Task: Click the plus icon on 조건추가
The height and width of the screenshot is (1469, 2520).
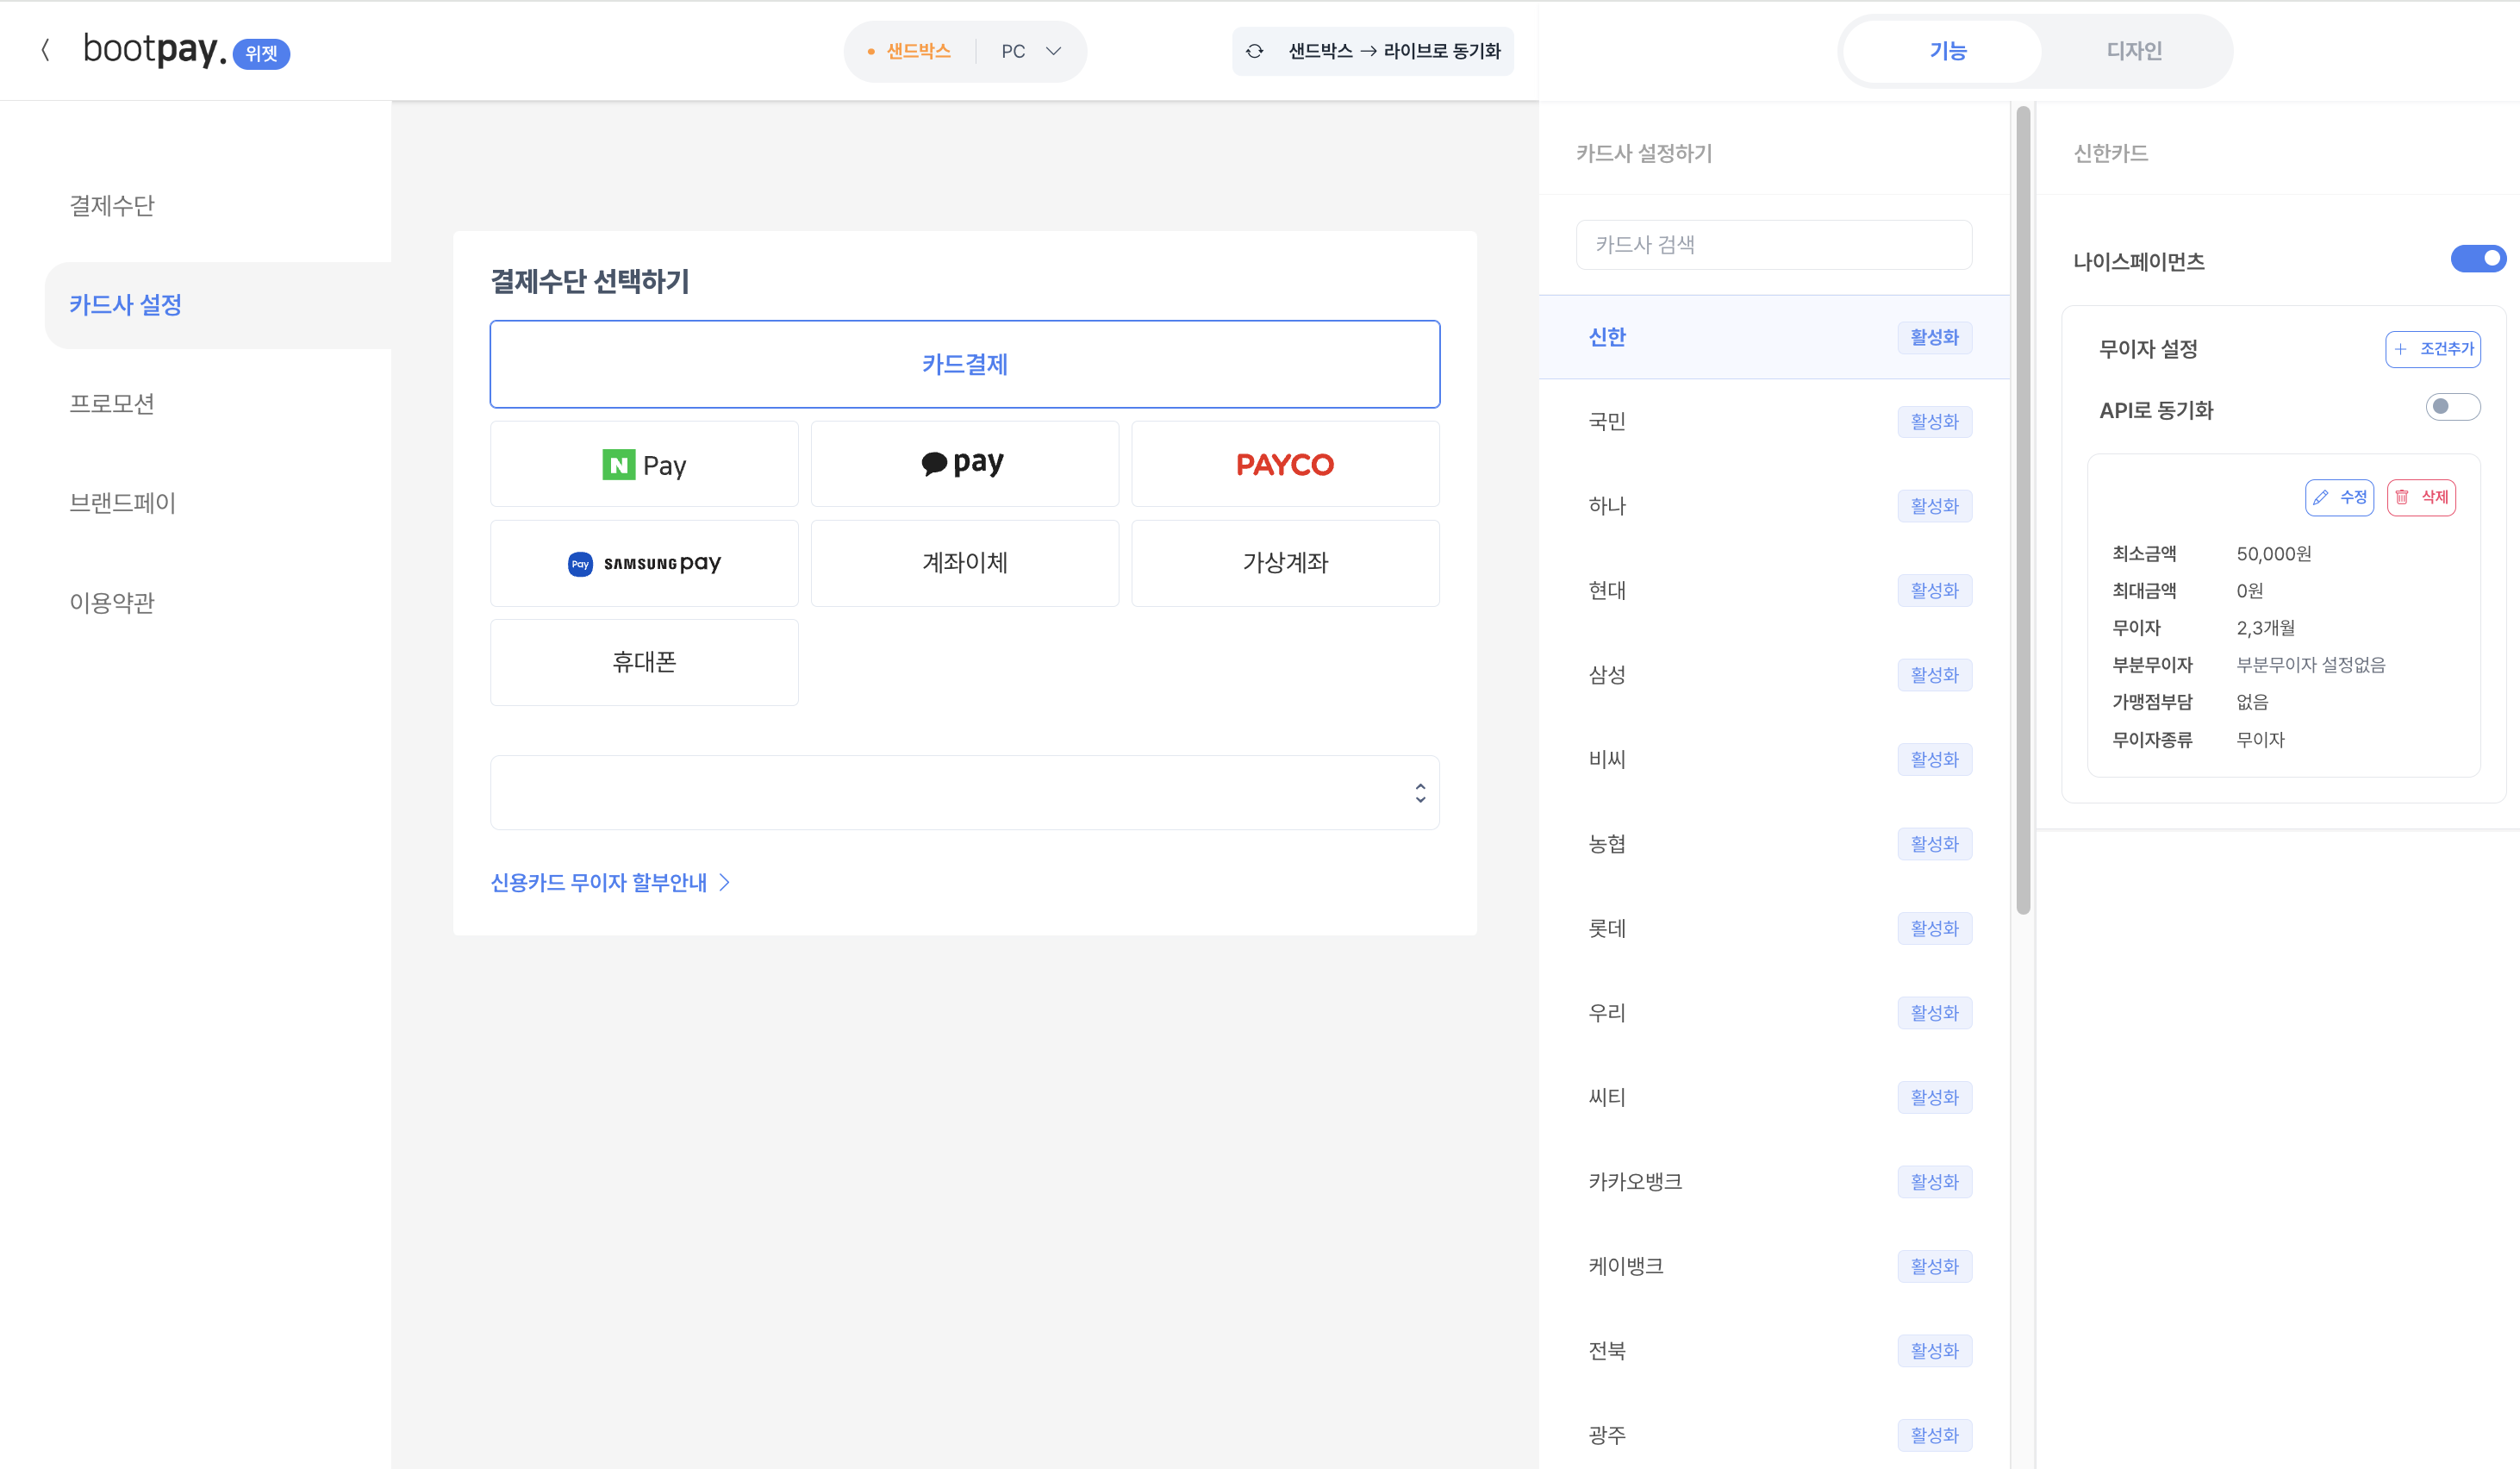Action: click(2404, 349)
